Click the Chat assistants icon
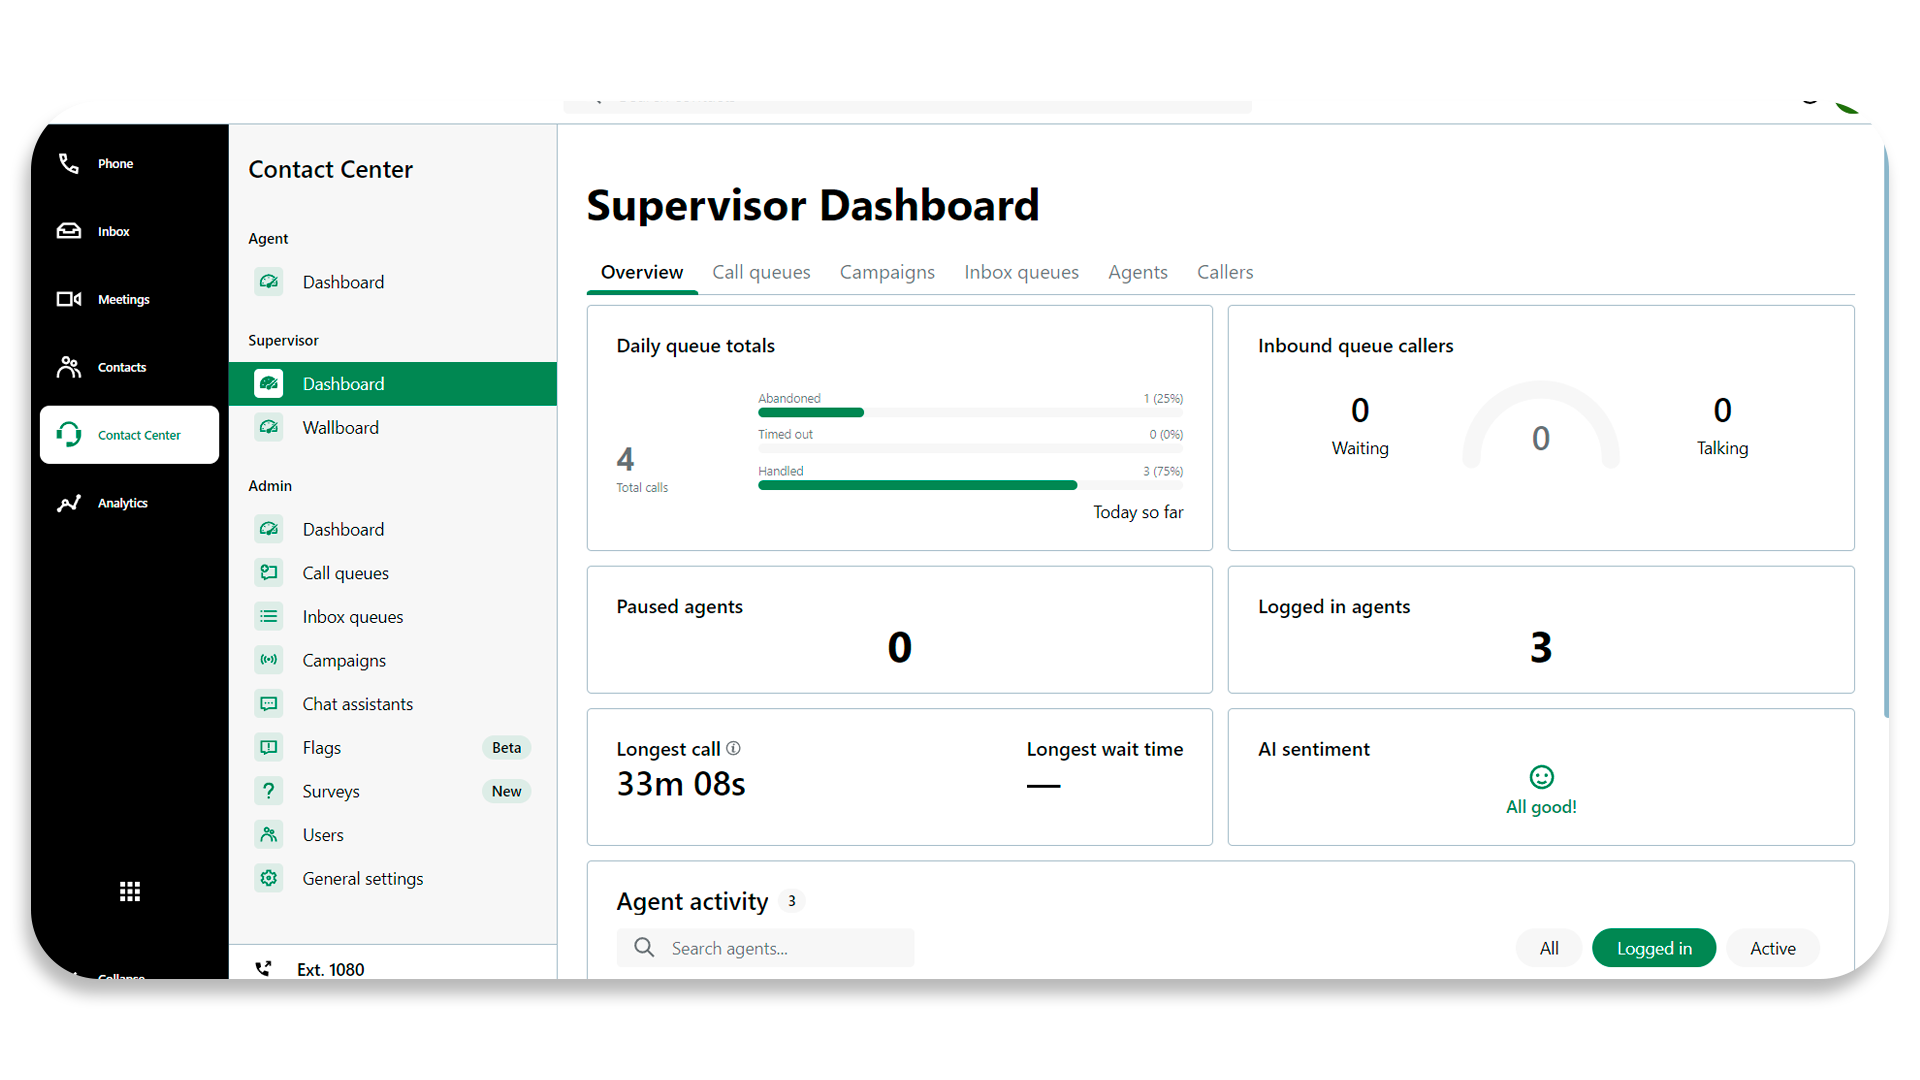 click(269, 704)
